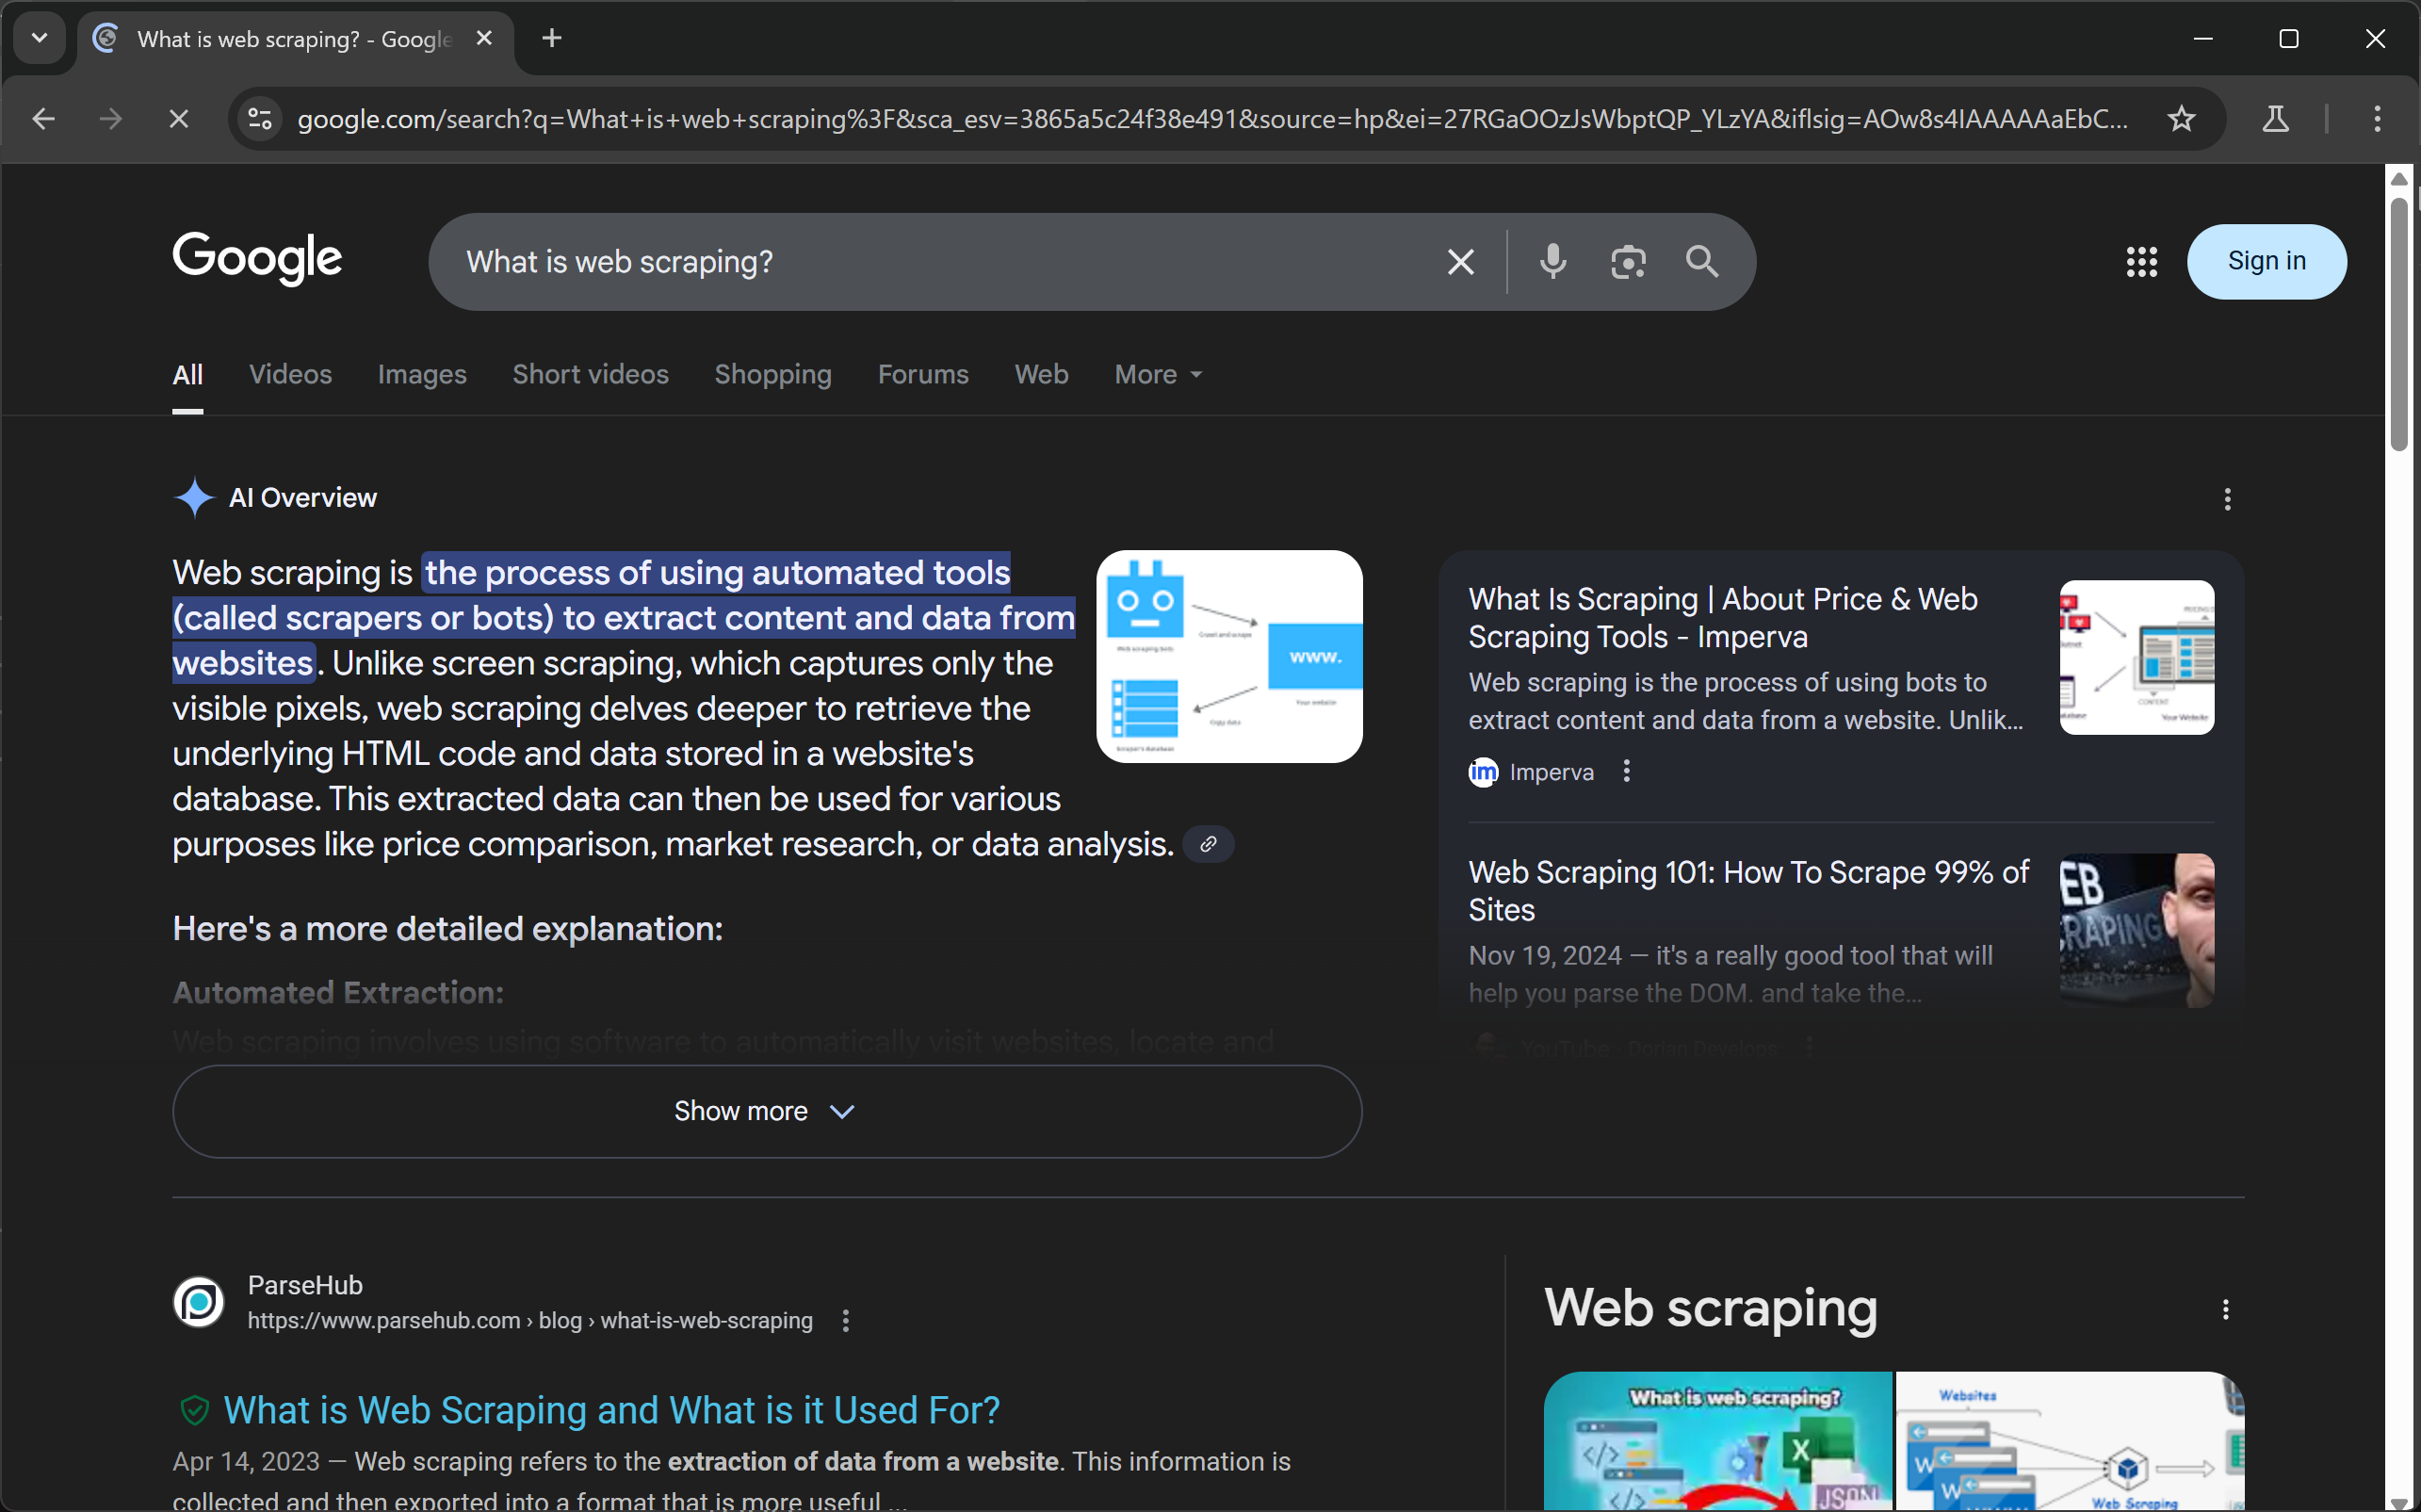Open Chrome three-dot menu

pos(2377,119)
